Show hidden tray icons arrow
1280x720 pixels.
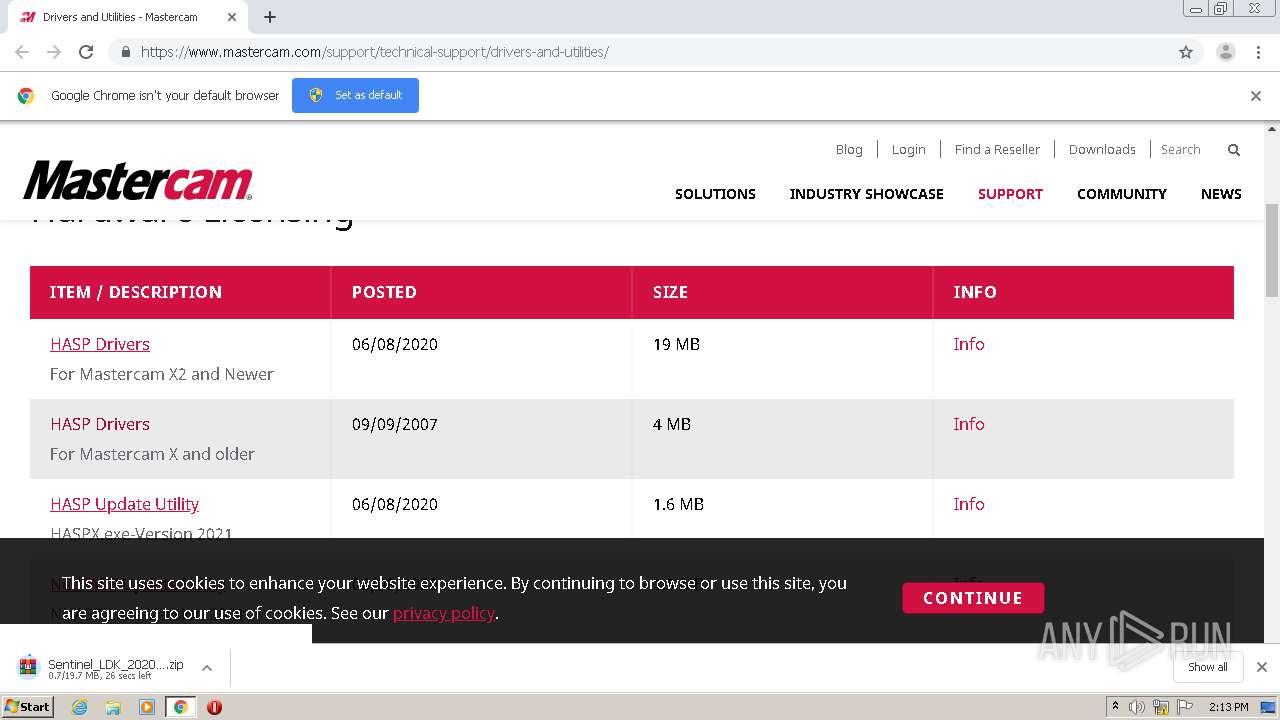click(x=1115, y=707)
